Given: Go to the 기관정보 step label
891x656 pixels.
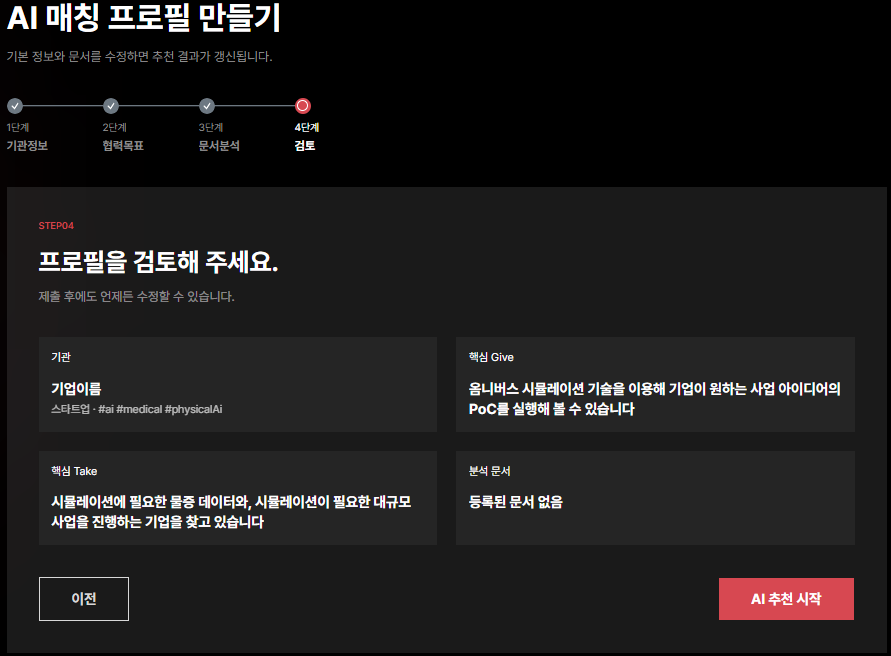Looking at the screenshot, I should pyautogui.click(x=27, y=146).
